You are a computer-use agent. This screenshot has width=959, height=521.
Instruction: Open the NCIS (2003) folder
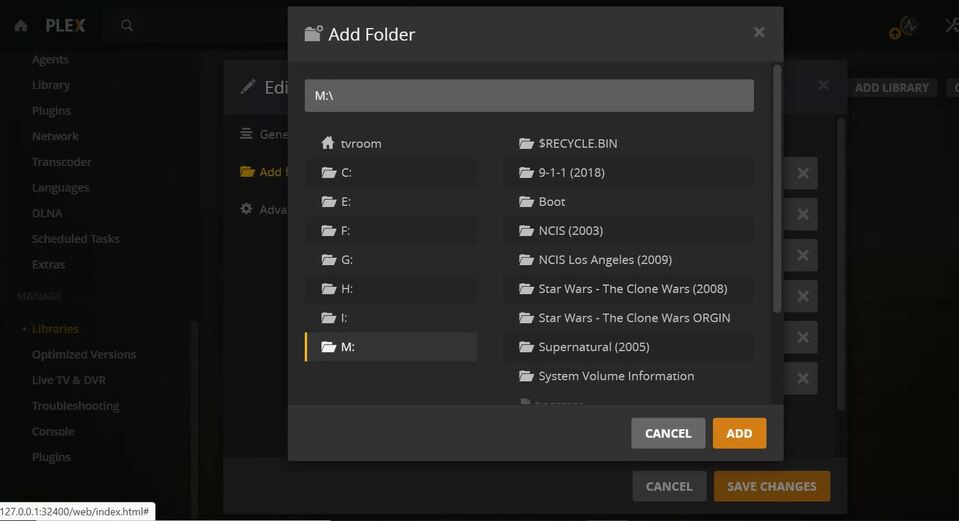tap(628, 231)
